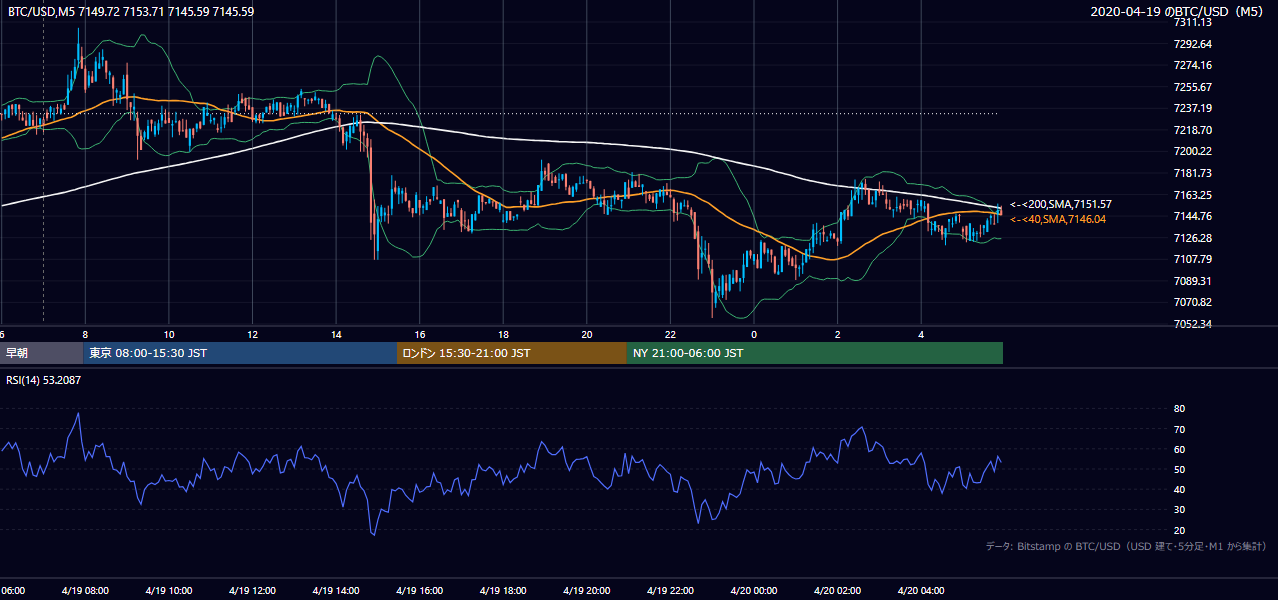Click price axis value 7144.76
Image resolution: width=1278 pixels, height=600 pixels.
click(1192, 216)
